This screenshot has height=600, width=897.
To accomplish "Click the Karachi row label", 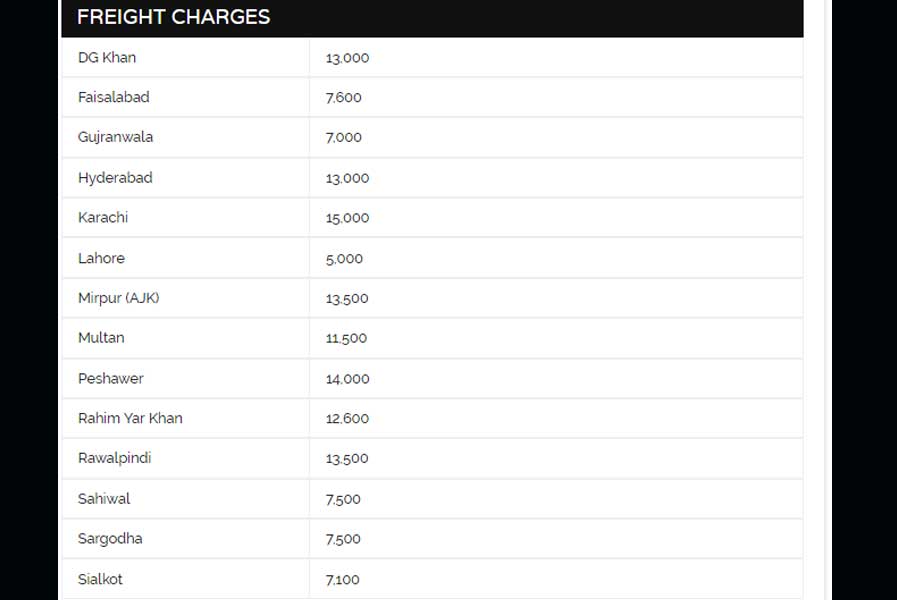I will point(103,217).
